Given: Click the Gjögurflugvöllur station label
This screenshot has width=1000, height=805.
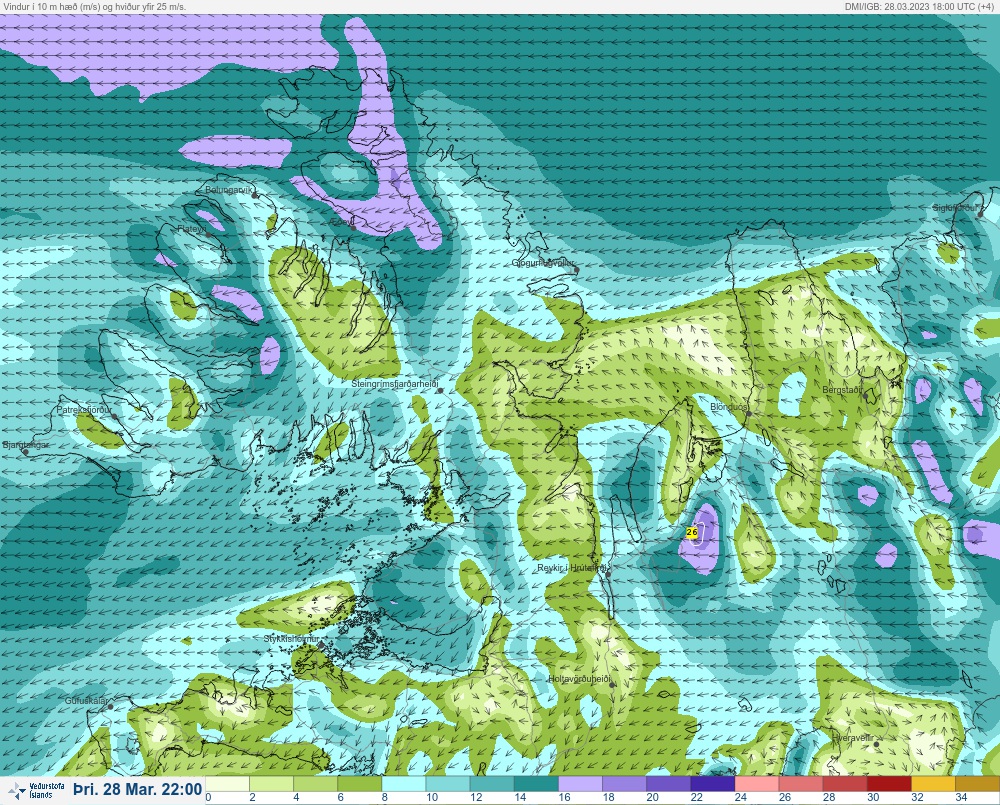Looking at the screenshot, I should tap(543, 263).
